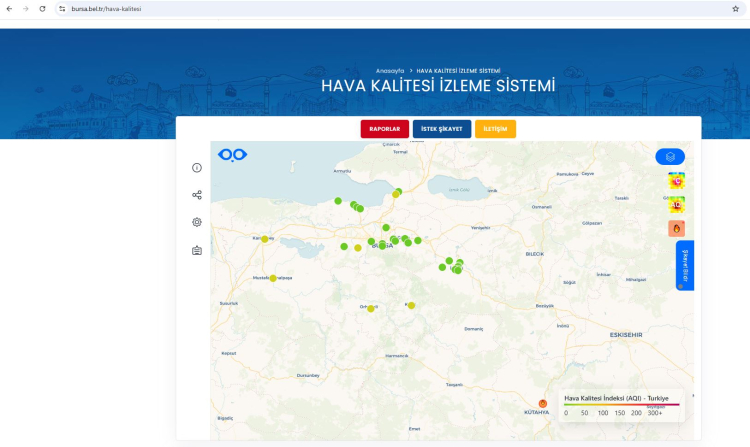
Task: Toggle the fire hotspot layer icon
Action: 677,229
